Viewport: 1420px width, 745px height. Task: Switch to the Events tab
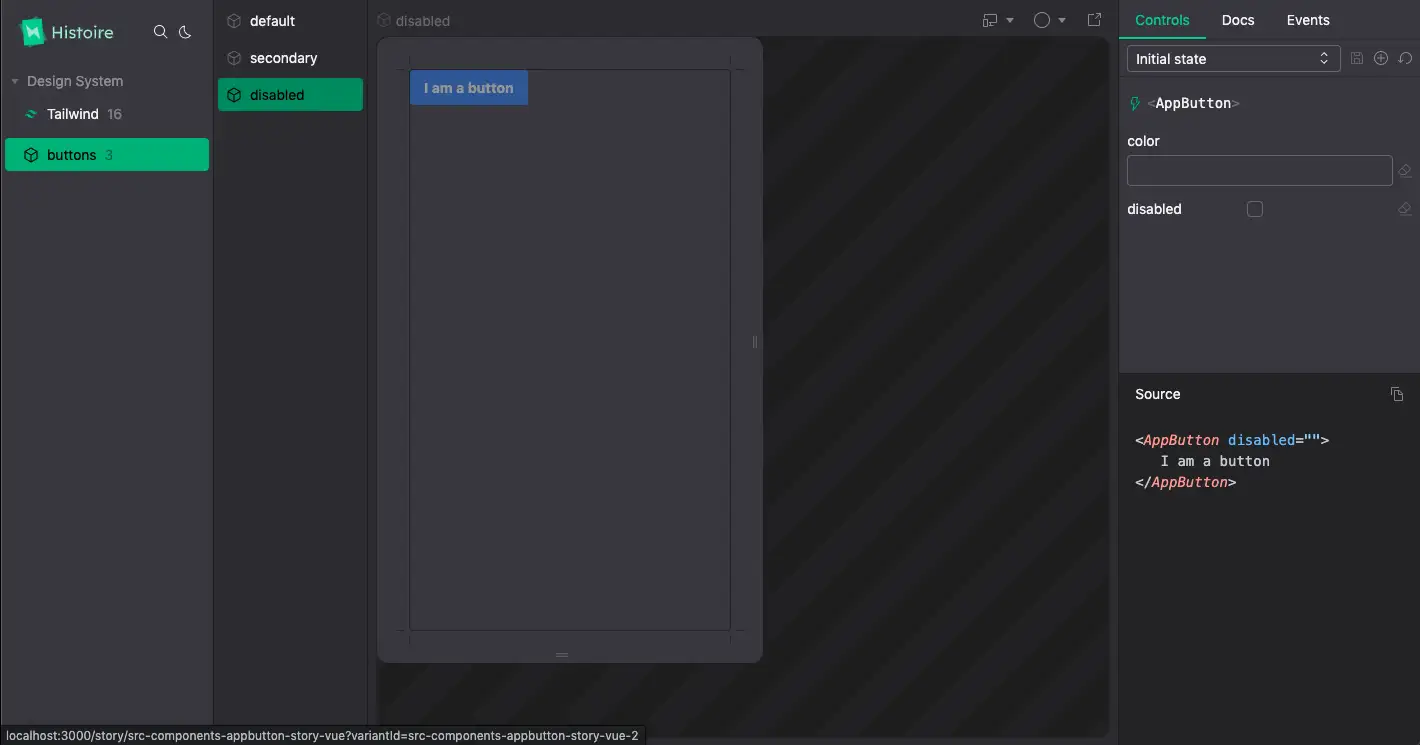(x=1308, y=20)
